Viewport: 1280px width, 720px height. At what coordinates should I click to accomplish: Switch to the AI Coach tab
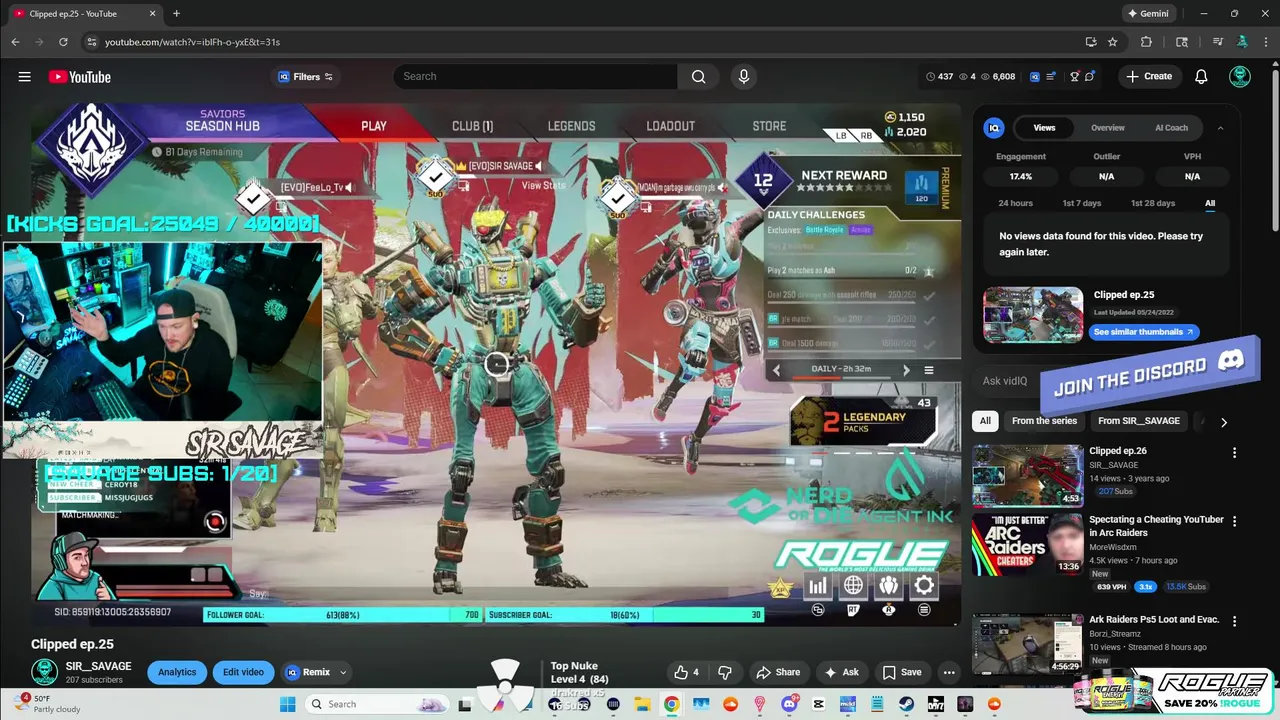[1171, 128]
